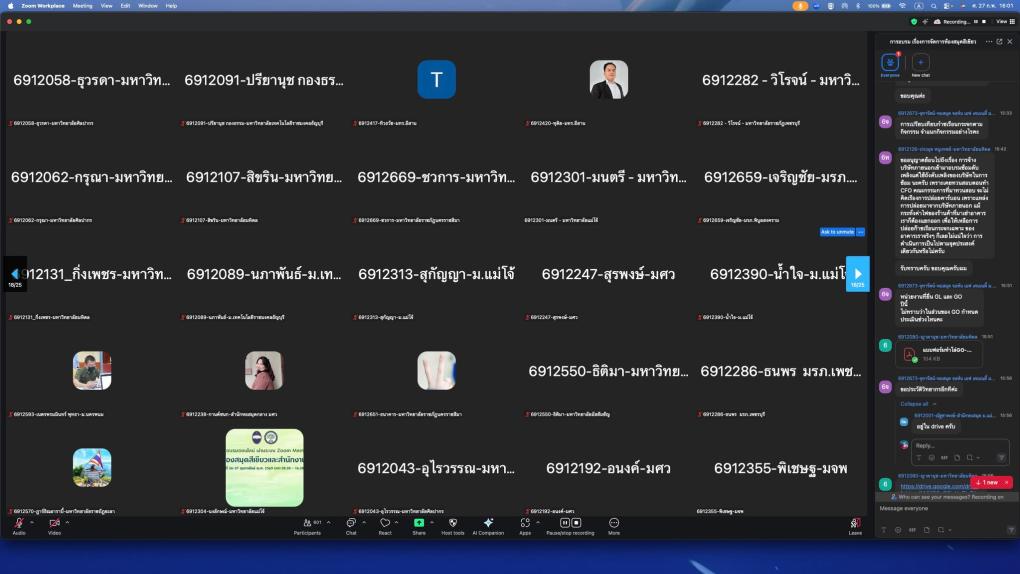Mute audio with the microphone icon

click(19, 523)
